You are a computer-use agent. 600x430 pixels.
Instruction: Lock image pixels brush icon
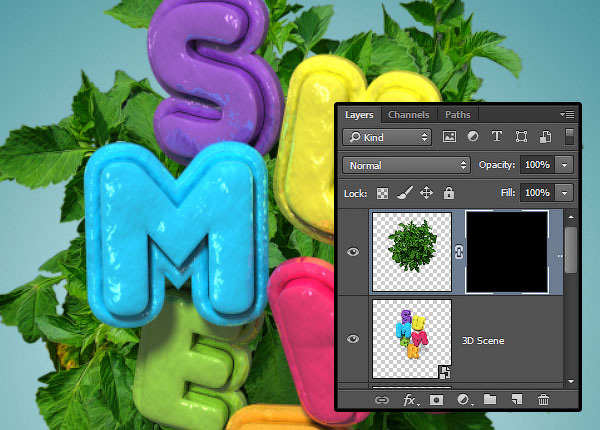pos(404,193)
